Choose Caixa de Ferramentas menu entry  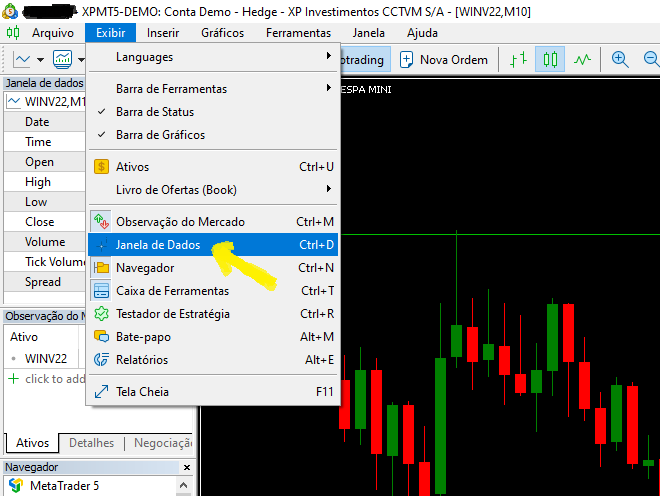(x=213, y=291)
